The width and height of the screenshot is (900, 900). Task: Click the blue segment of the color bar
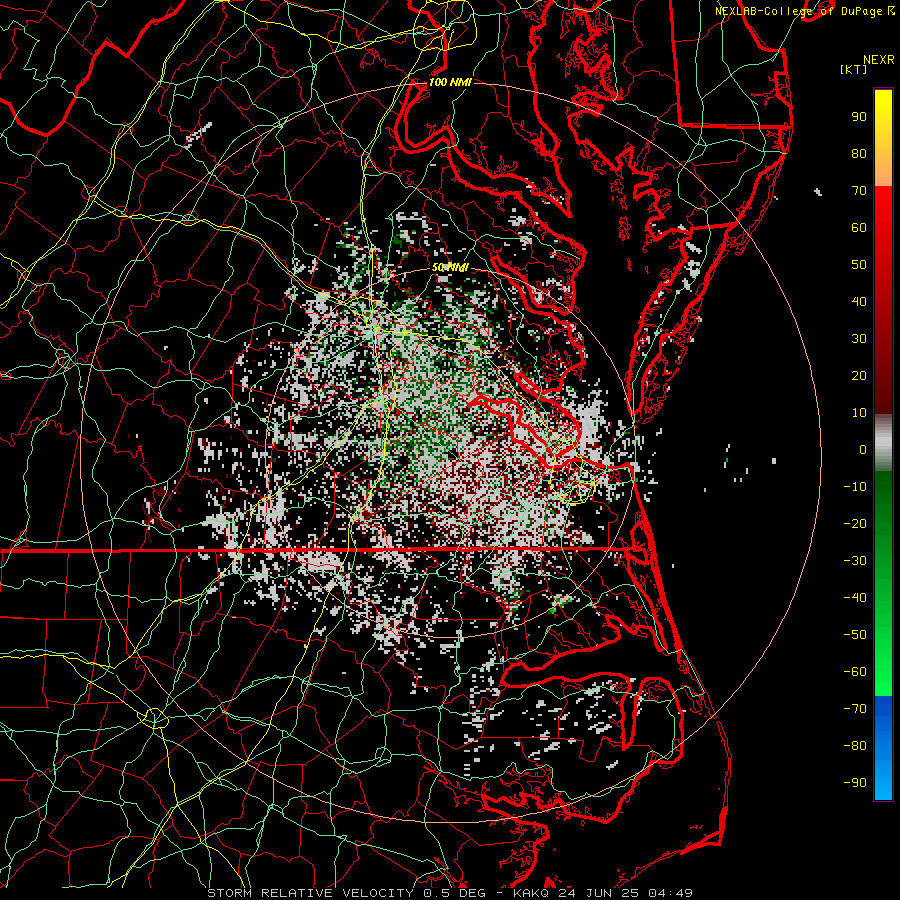[x=883, y=747]
